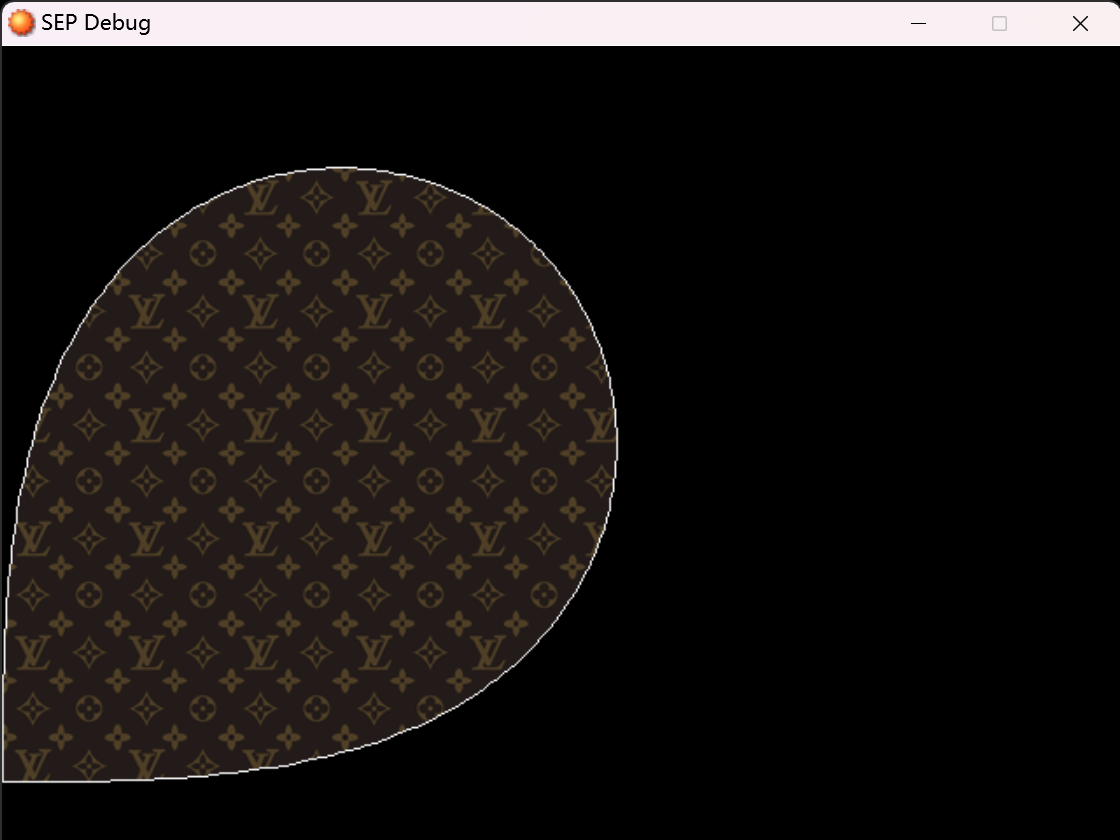
Task: Click the disabled maximize button
Action: (999, 24)
